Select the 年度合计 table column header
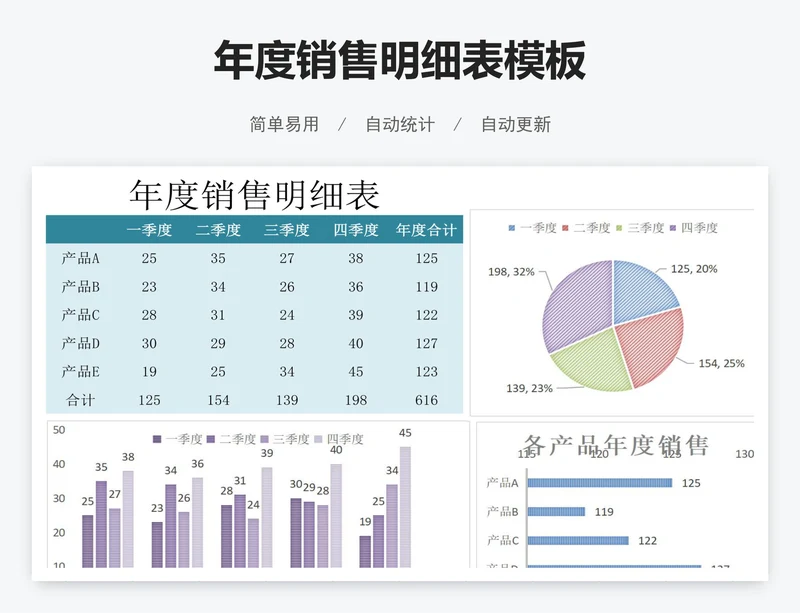The image size is (800, 613). click(x=426, y=230)
